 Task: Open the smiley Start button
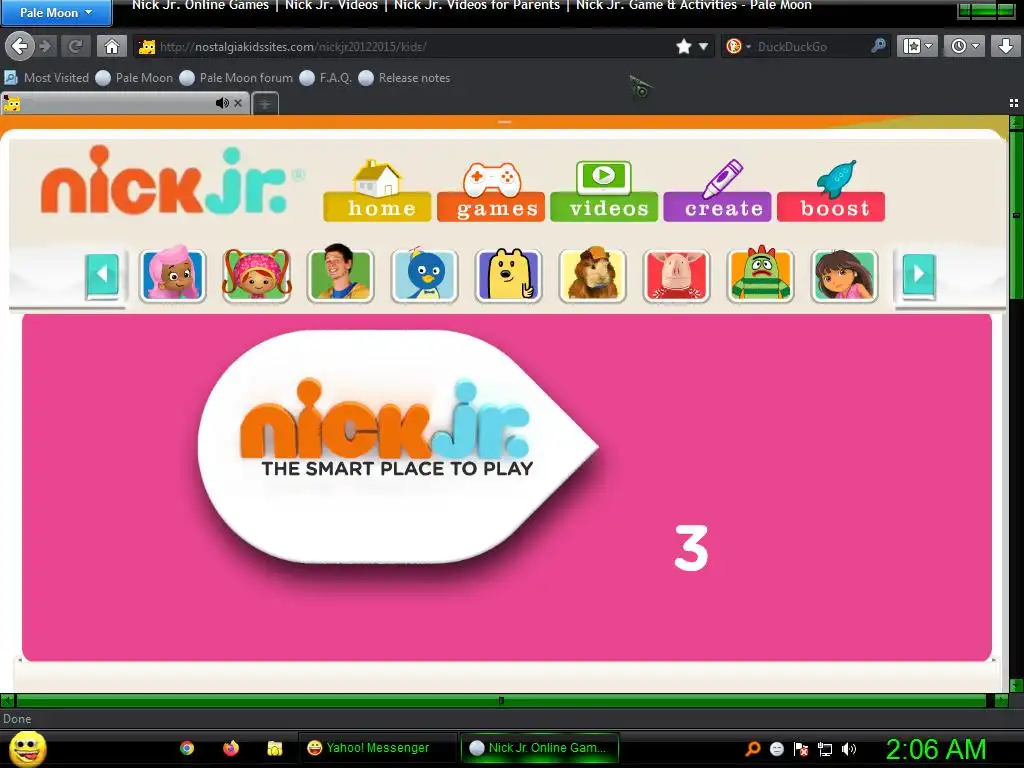tap(27, 748)
